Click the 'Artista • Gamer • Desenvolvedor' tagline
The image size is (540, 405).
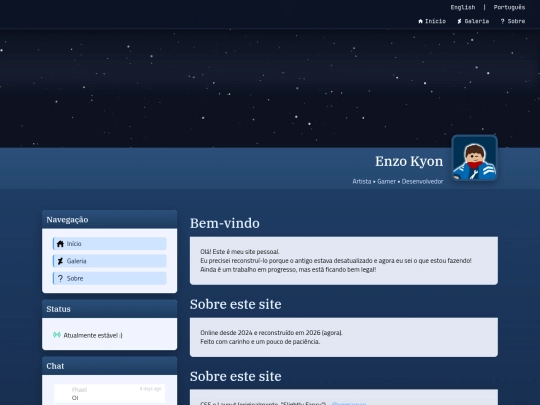[397, 181]
